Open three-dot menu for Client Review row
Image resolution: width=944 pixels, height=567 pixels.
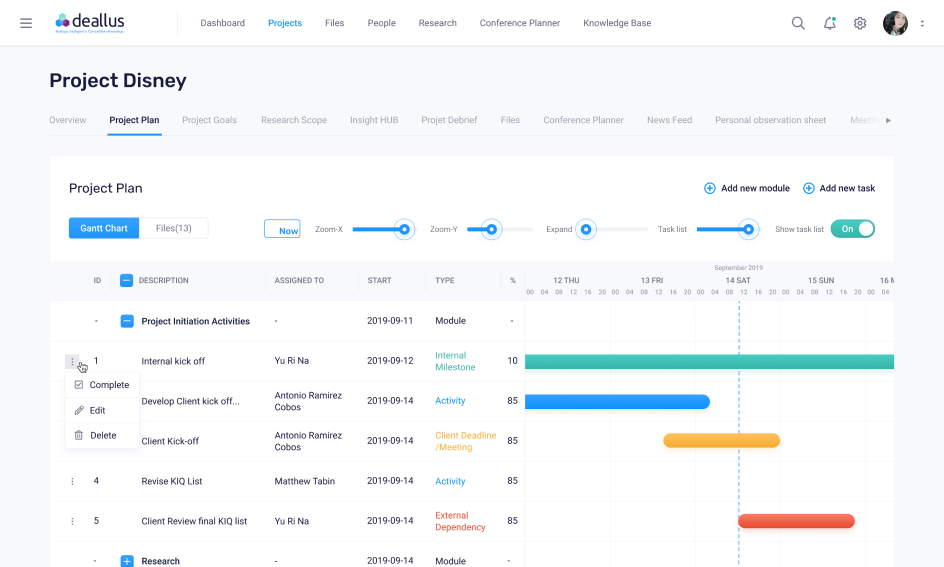click(x=72, y=521)
